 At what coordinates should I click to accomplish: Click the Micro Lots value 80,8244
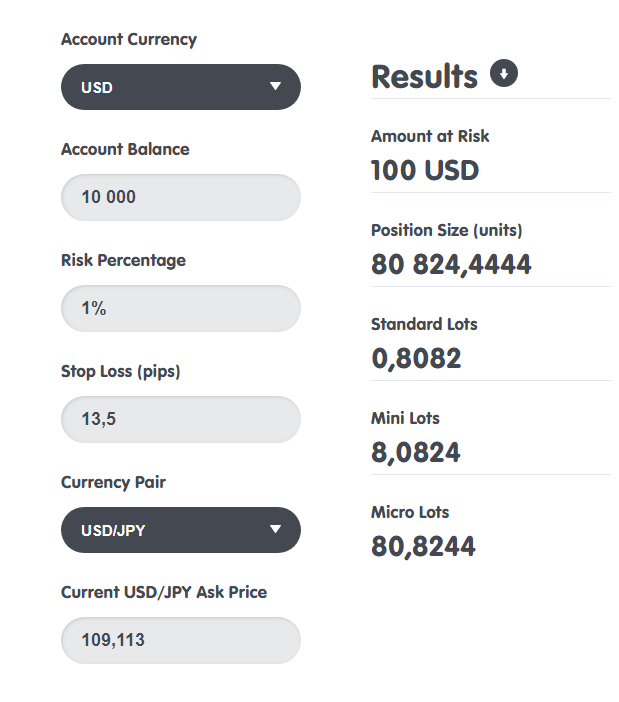[x=423, y=546]
